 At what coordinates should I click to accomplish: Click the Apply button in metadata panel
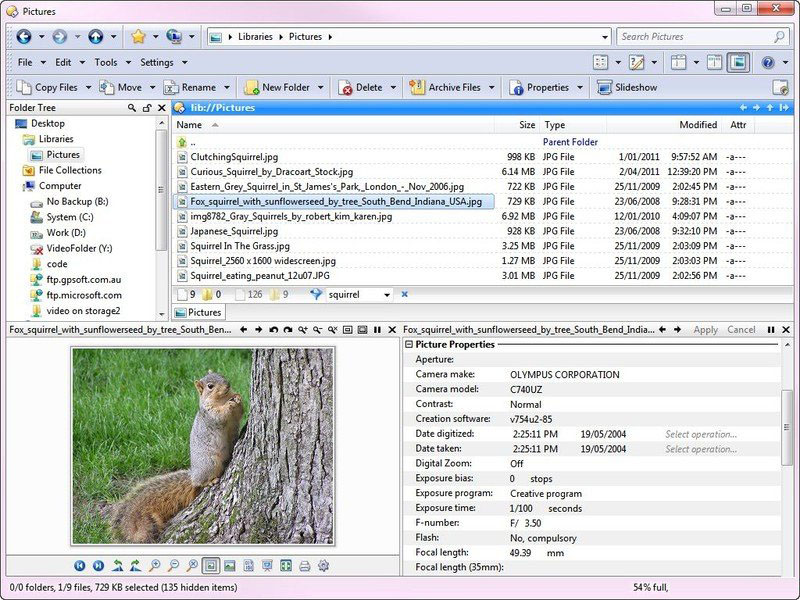[x=705, y=329]
